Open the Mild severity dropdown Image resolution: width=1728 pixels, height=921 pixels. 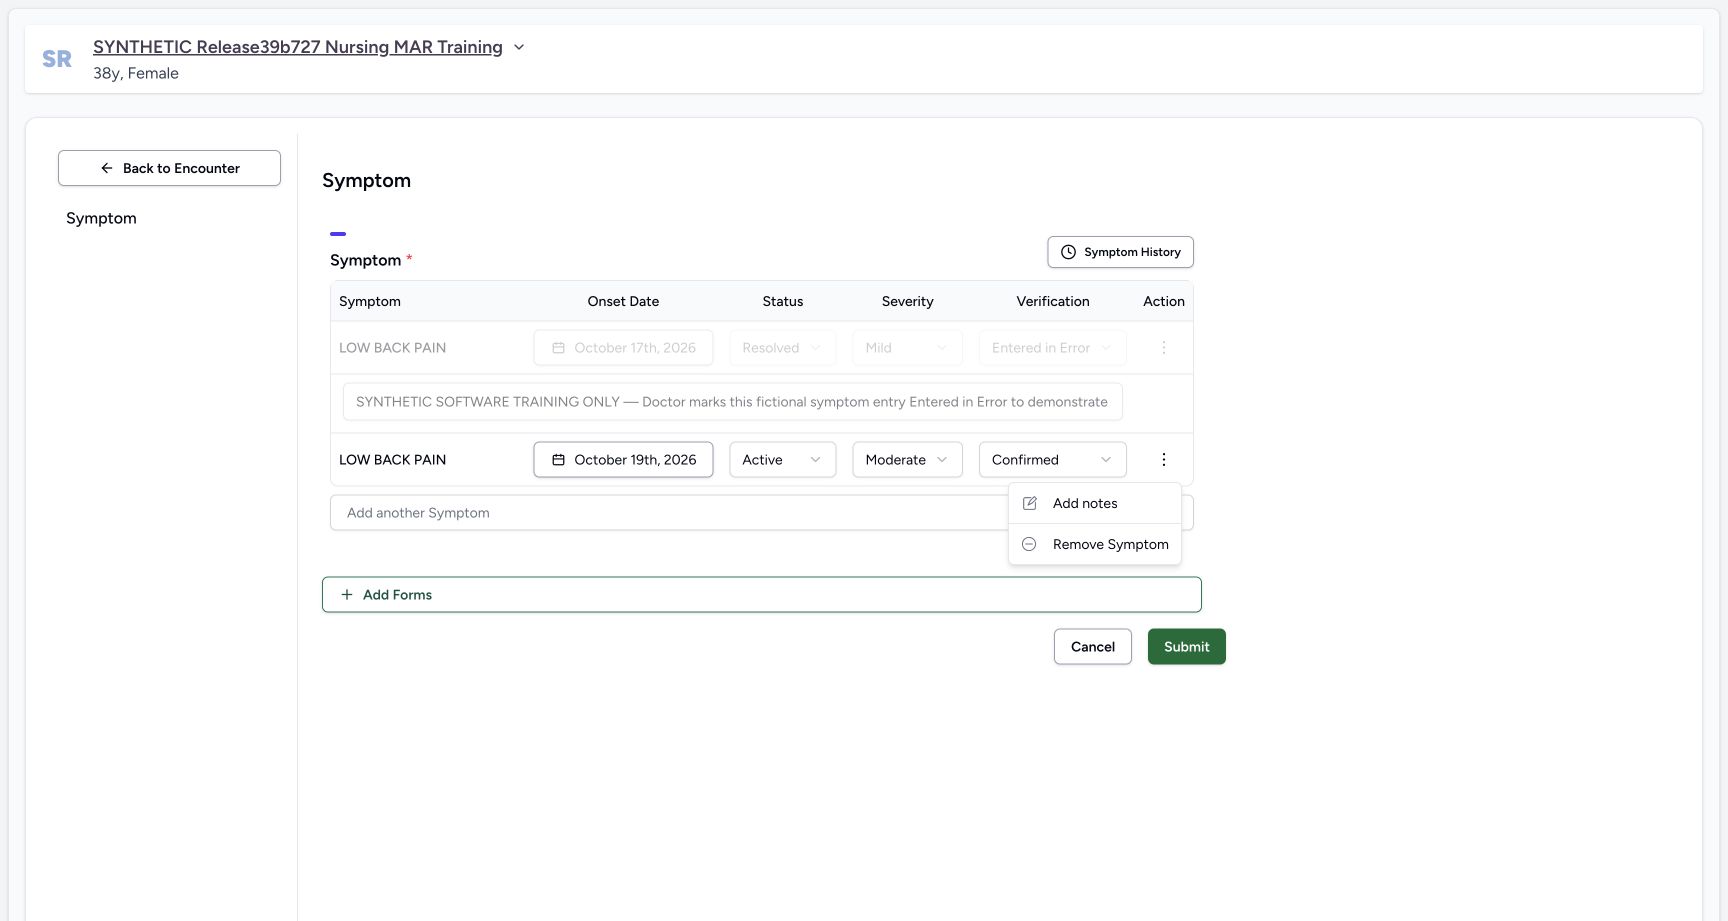tap(907, 348)
